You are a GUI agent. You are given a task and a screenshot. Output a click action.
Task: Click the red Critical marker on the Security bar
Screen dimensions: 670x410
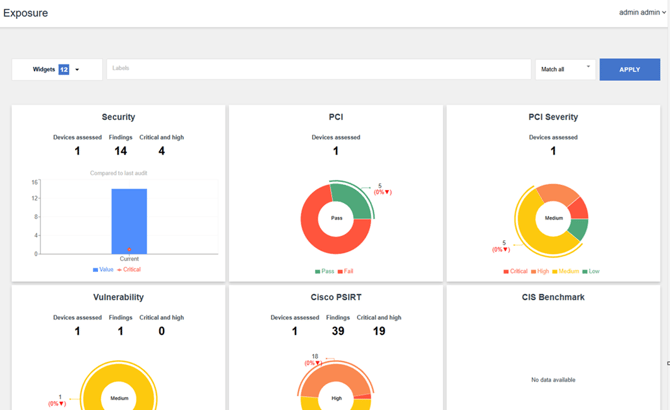point(129,249)
